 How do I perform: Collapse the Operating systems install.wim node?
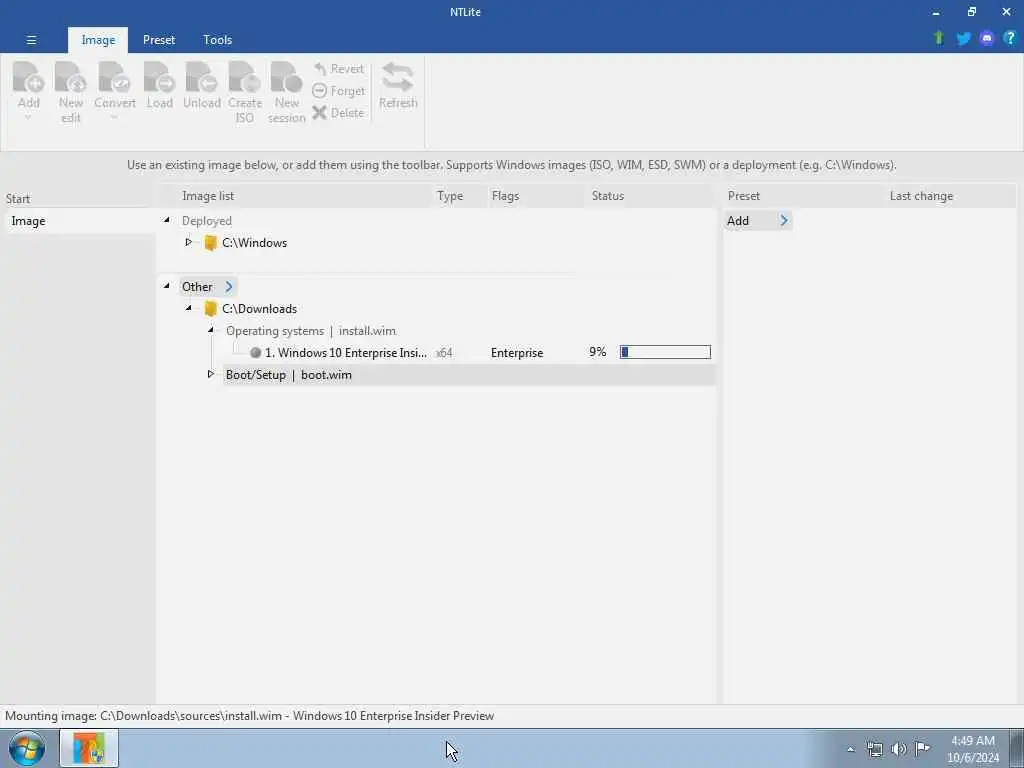210,330
